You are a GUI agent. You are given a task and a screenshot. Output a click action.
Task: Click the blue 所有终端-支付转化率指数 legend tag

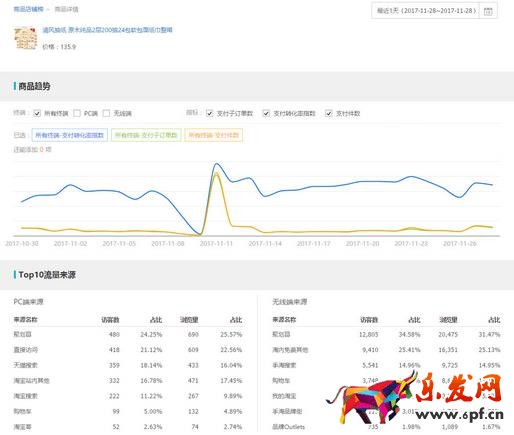(x=70, y=135)
